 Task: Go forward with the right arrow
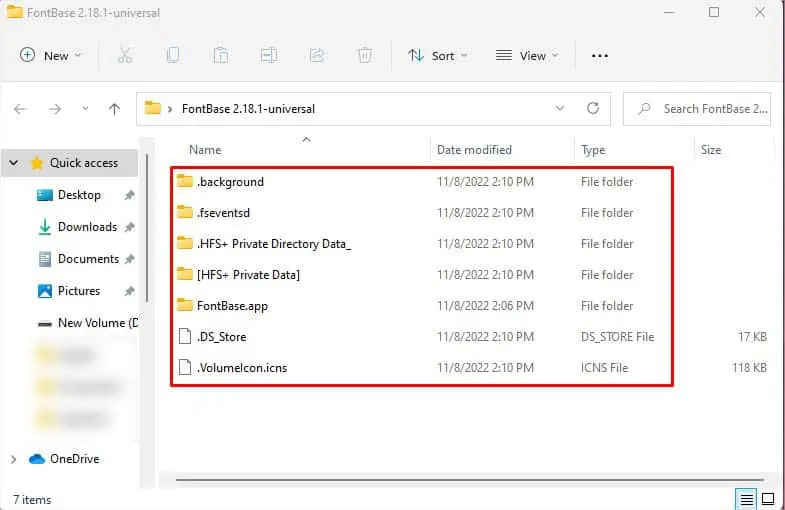coord(55,109)
